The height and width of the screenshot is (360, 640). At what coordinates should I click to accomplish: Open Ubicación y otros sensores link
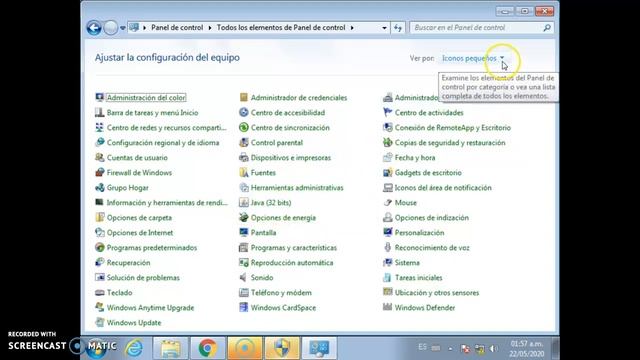coord(437,293)
